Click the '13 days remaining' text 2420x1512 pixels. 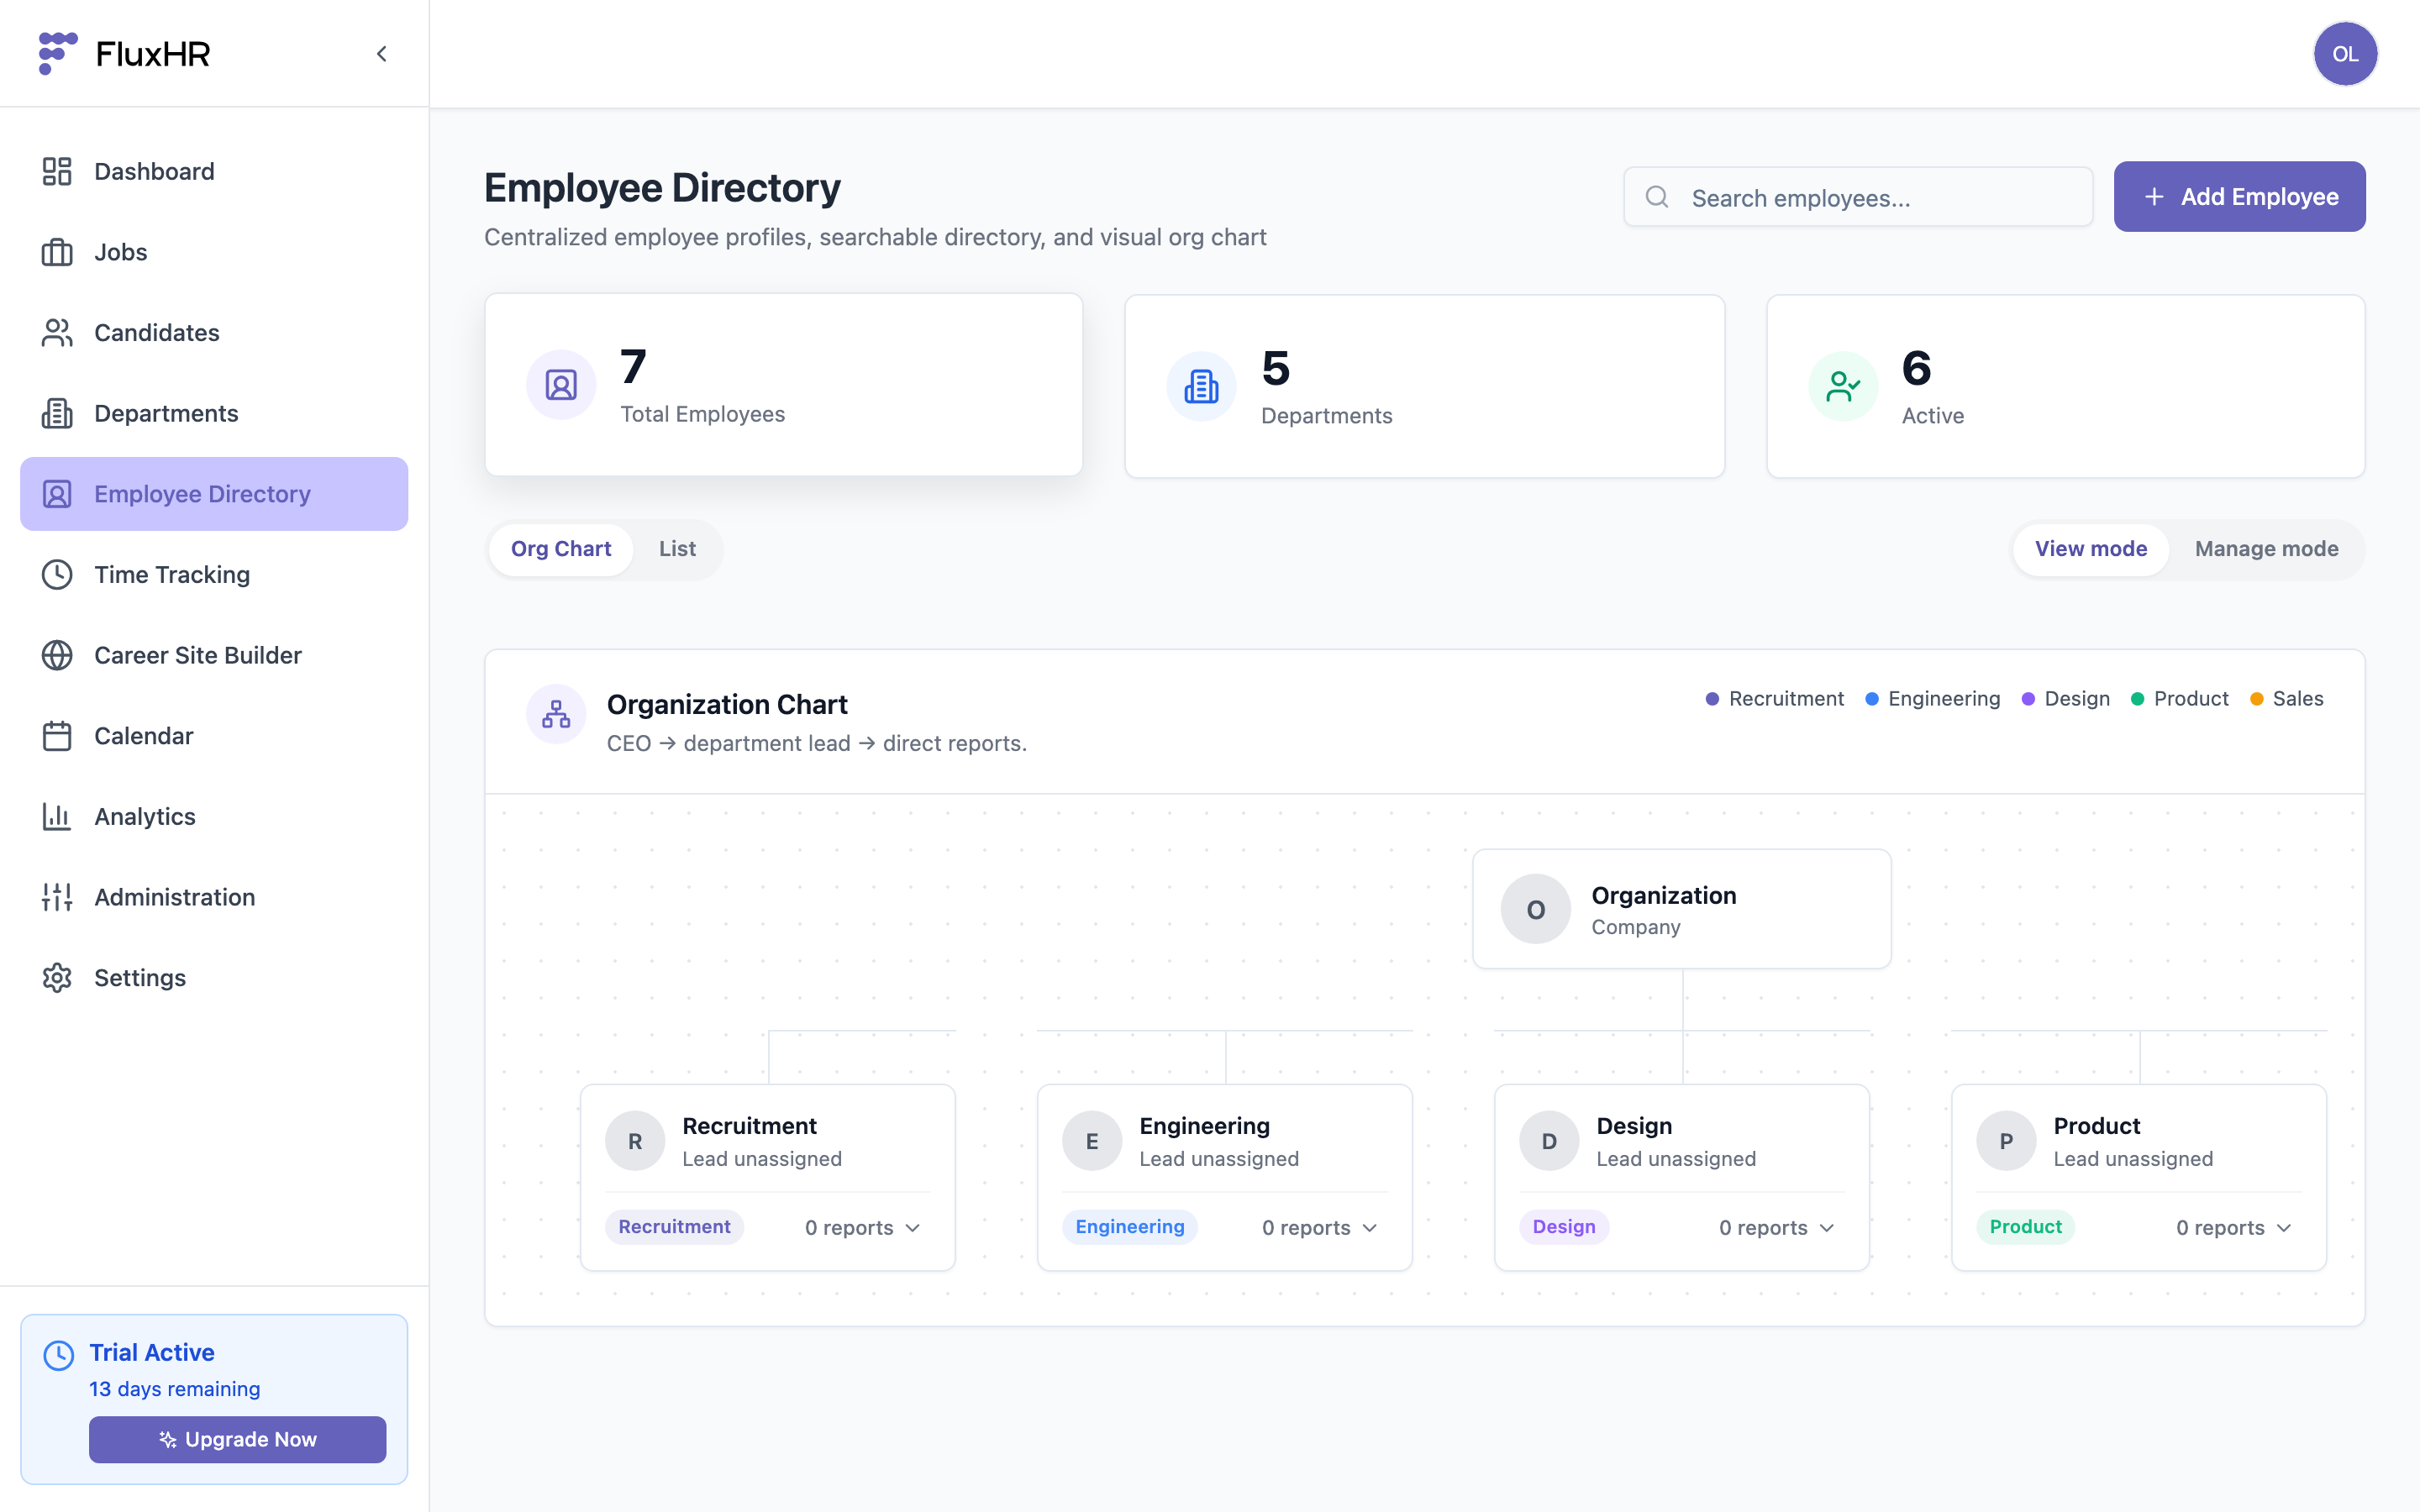pos(174,1389)
